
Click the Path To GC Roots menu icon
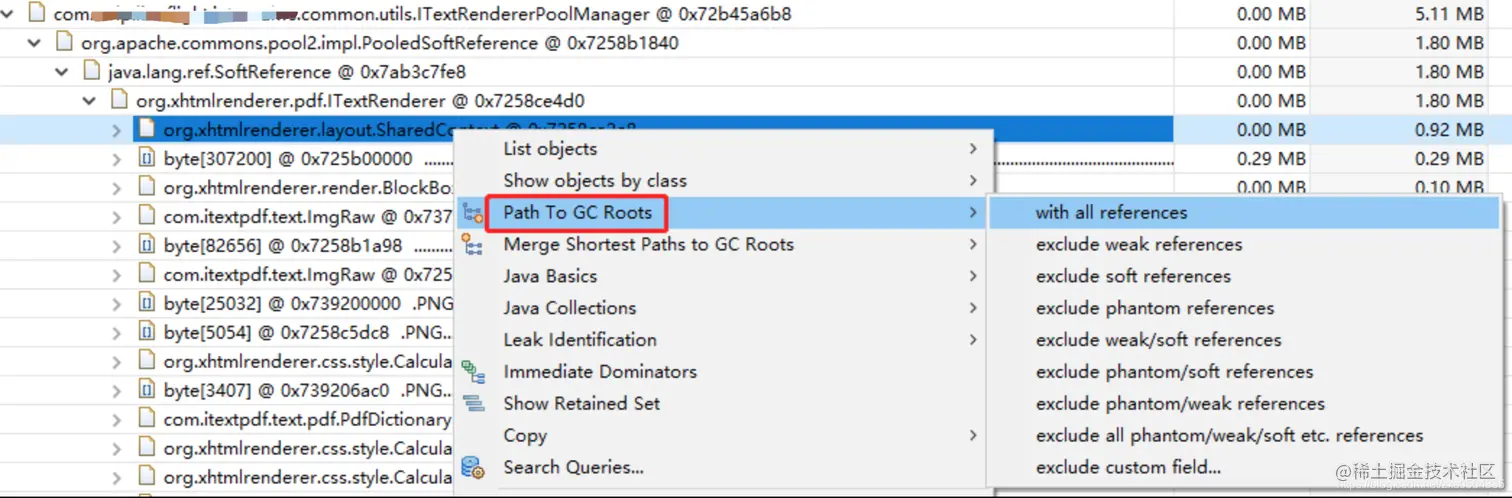[x=472, y=213]
